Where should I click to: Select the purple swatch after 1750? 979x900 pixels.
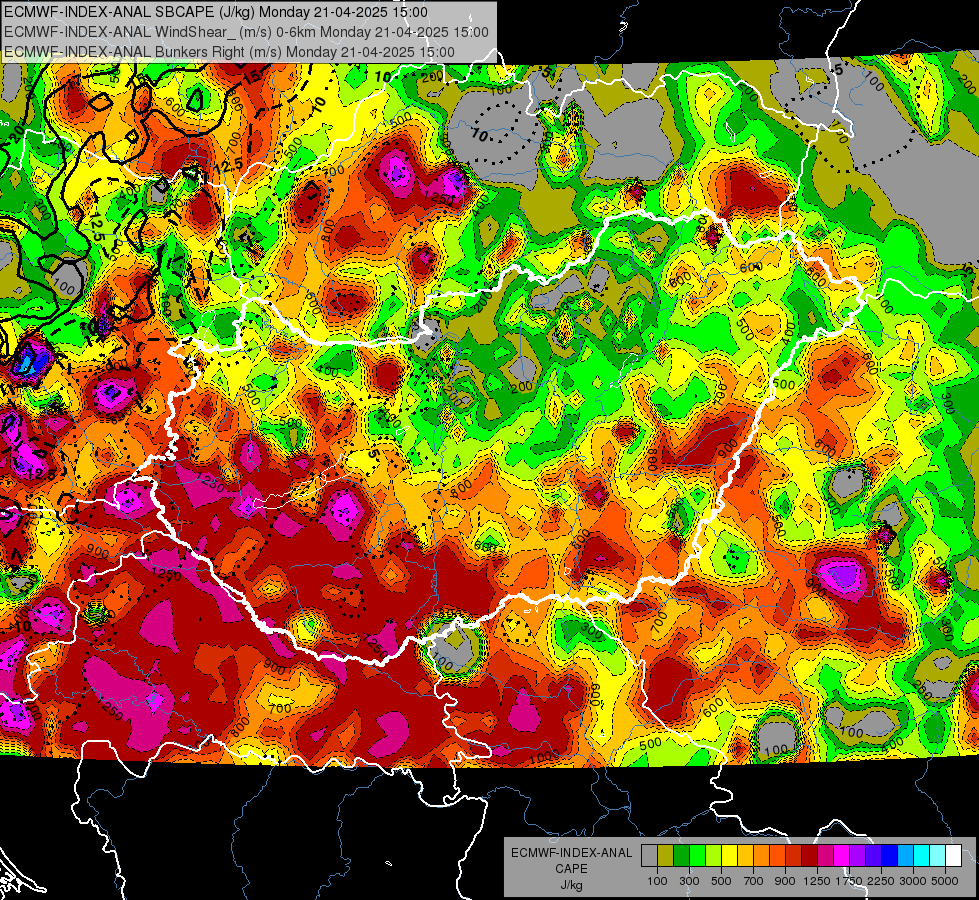pos(857,855)
